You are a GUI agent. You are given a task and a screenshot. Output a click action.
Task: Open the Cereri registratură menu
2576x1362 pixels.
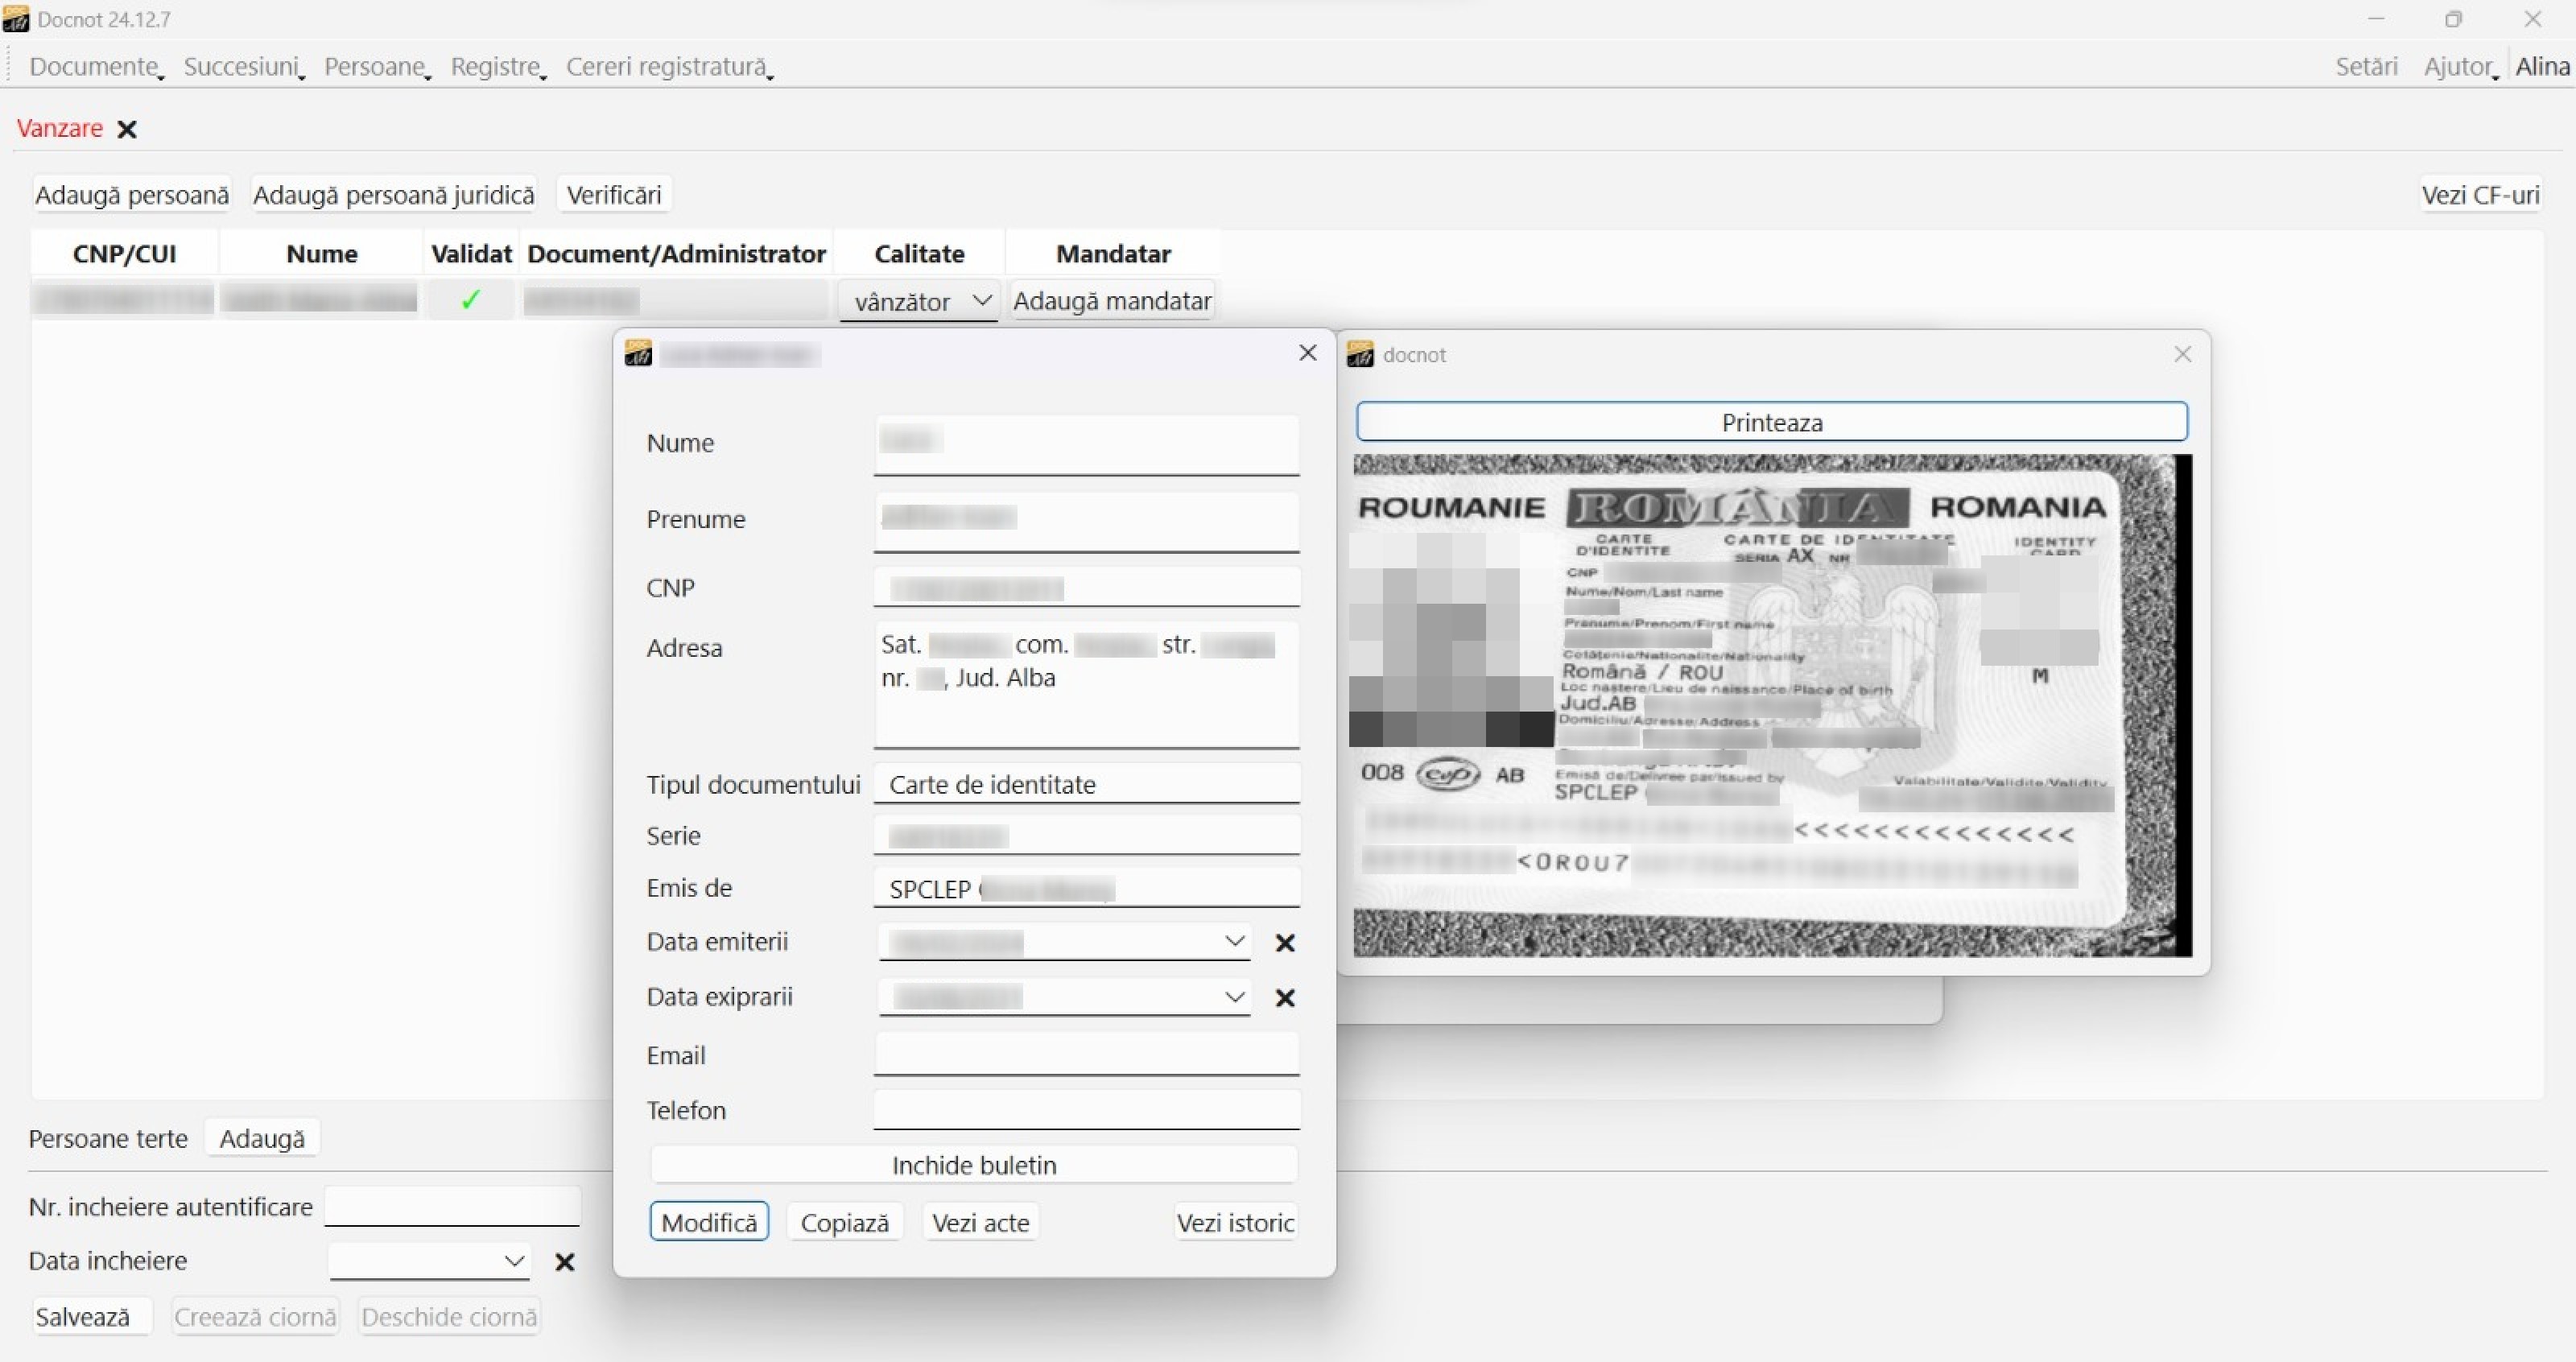[x=668, y=67]
